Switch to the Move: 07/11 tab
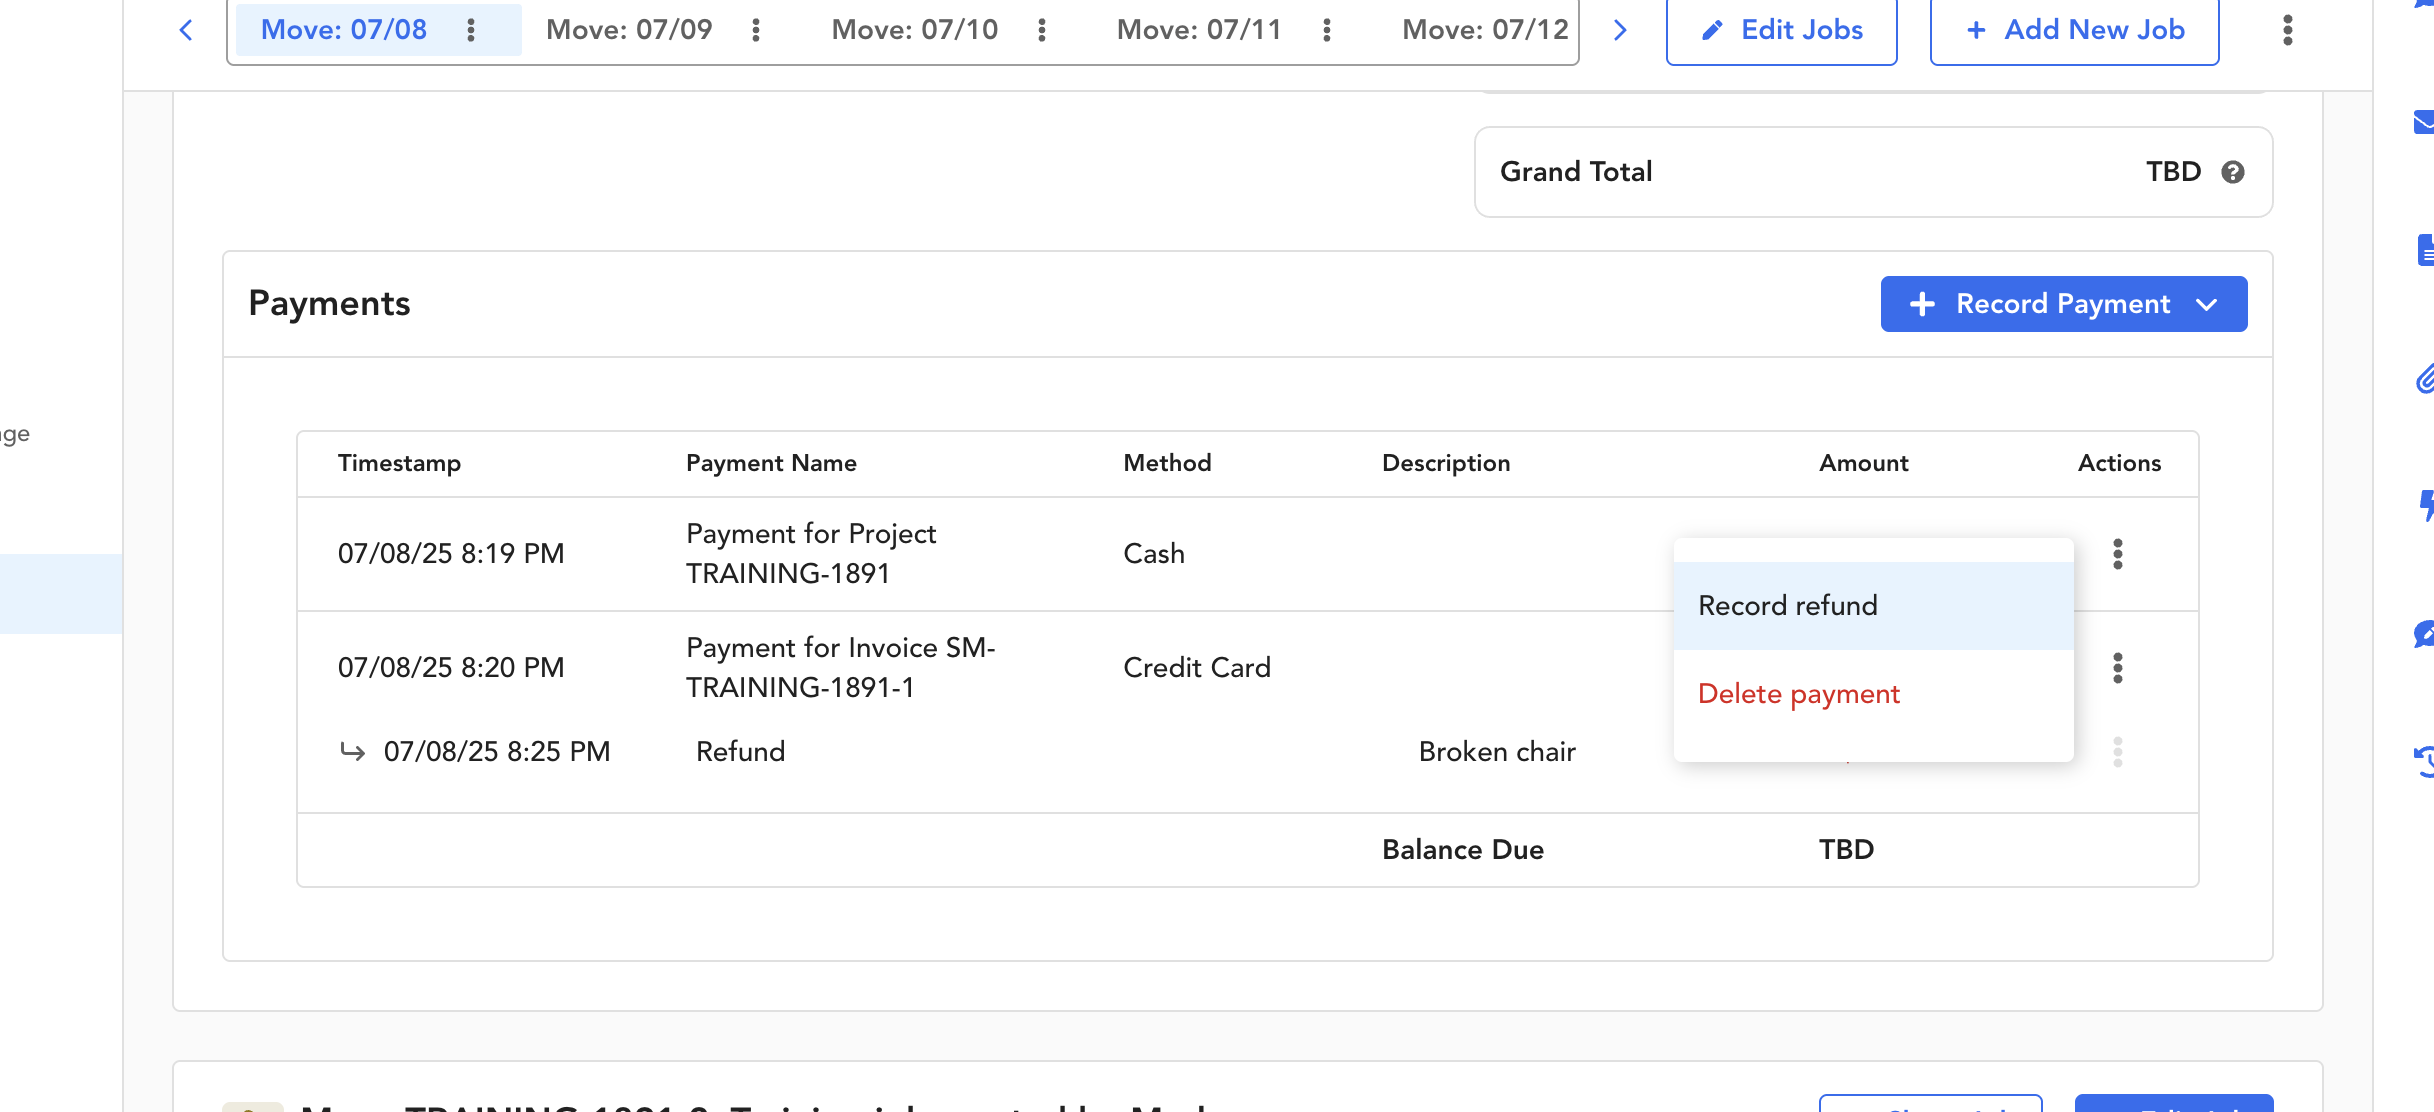The width and height of the screenshot is (2434, 1112). 1199,30
